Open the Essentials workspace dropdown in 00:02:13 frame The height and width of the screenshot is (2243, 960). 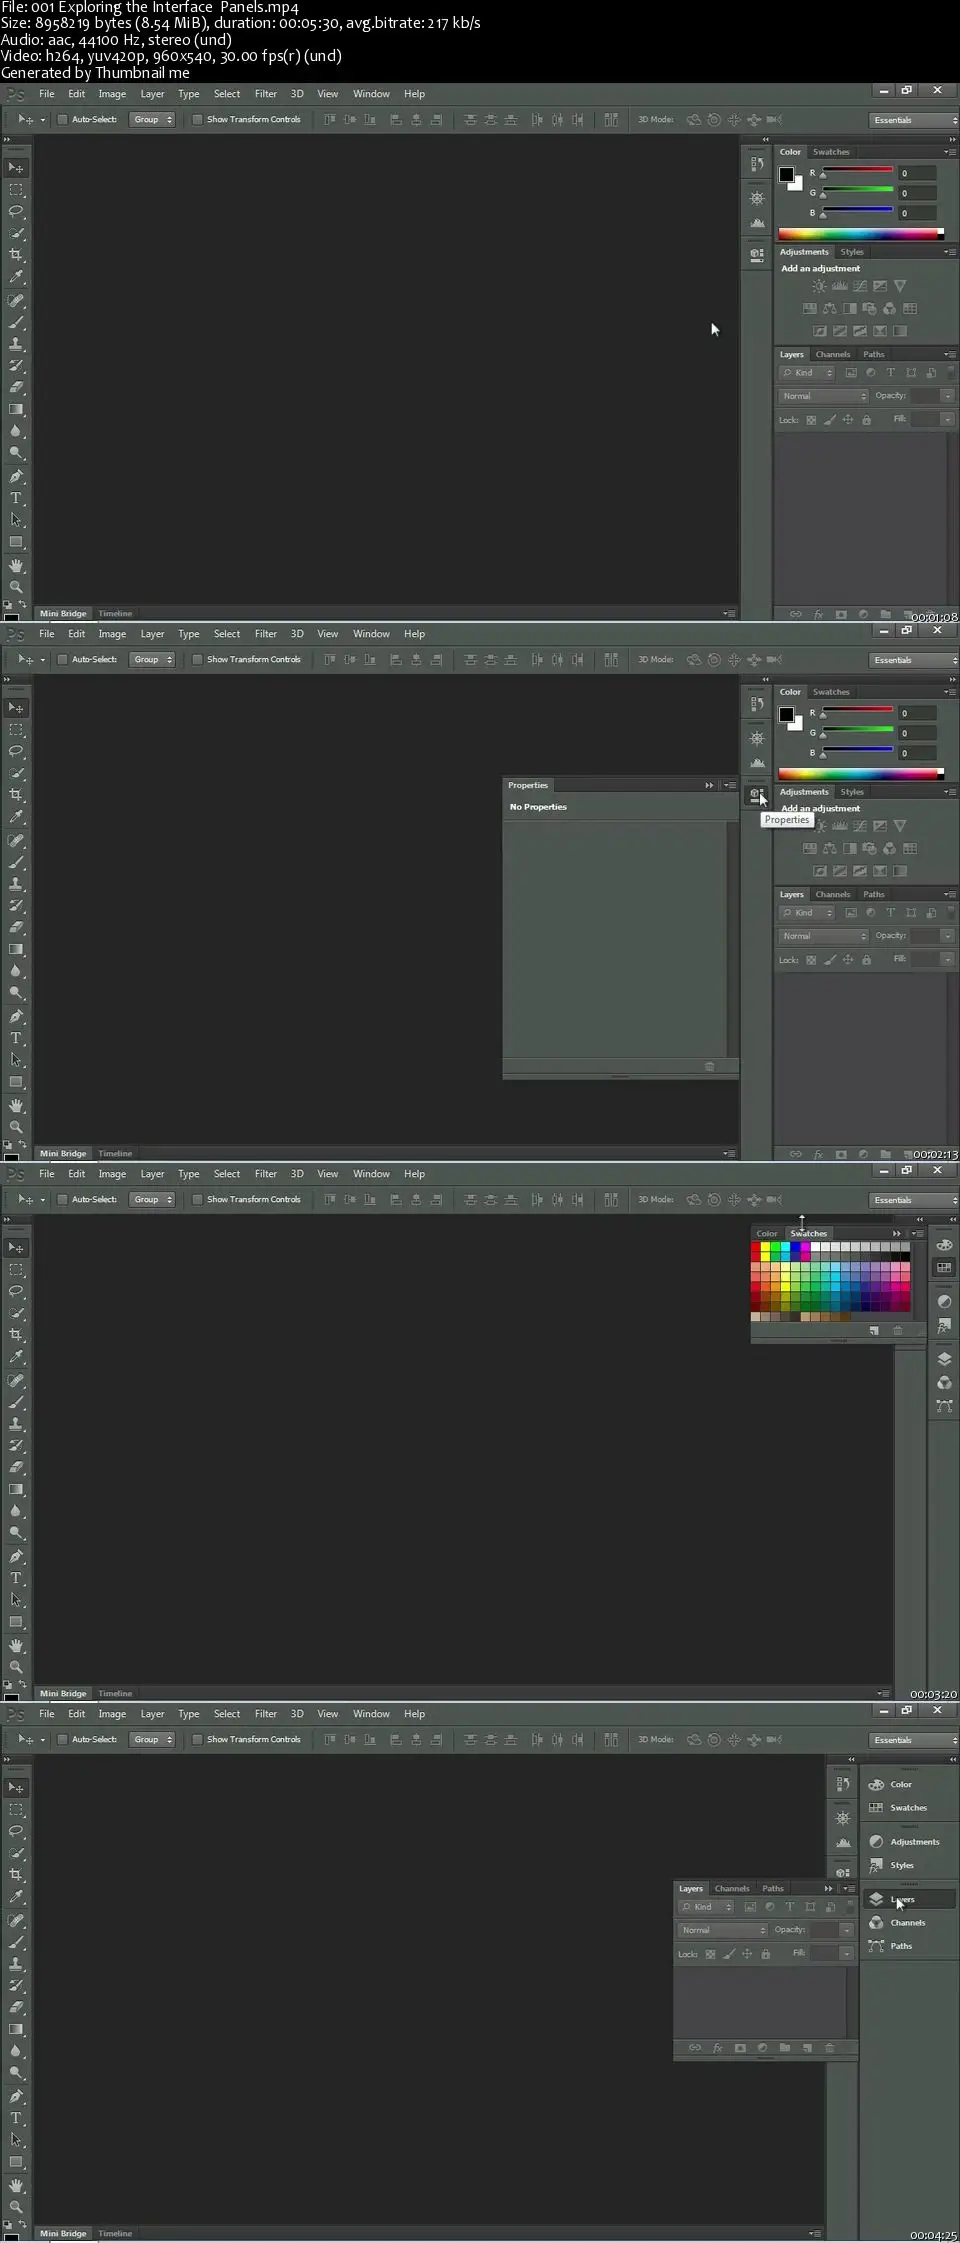914,660
